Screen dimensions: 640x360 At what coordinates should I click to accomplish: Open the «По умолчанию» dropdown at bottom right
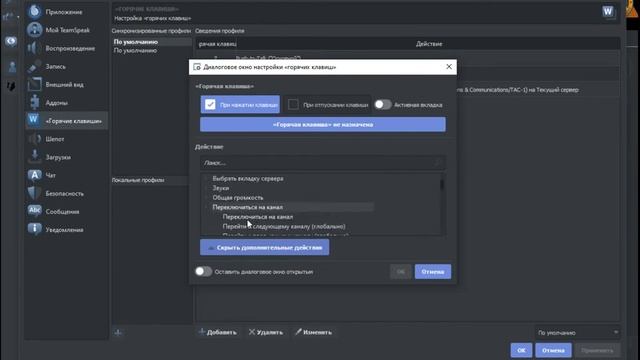578,333
